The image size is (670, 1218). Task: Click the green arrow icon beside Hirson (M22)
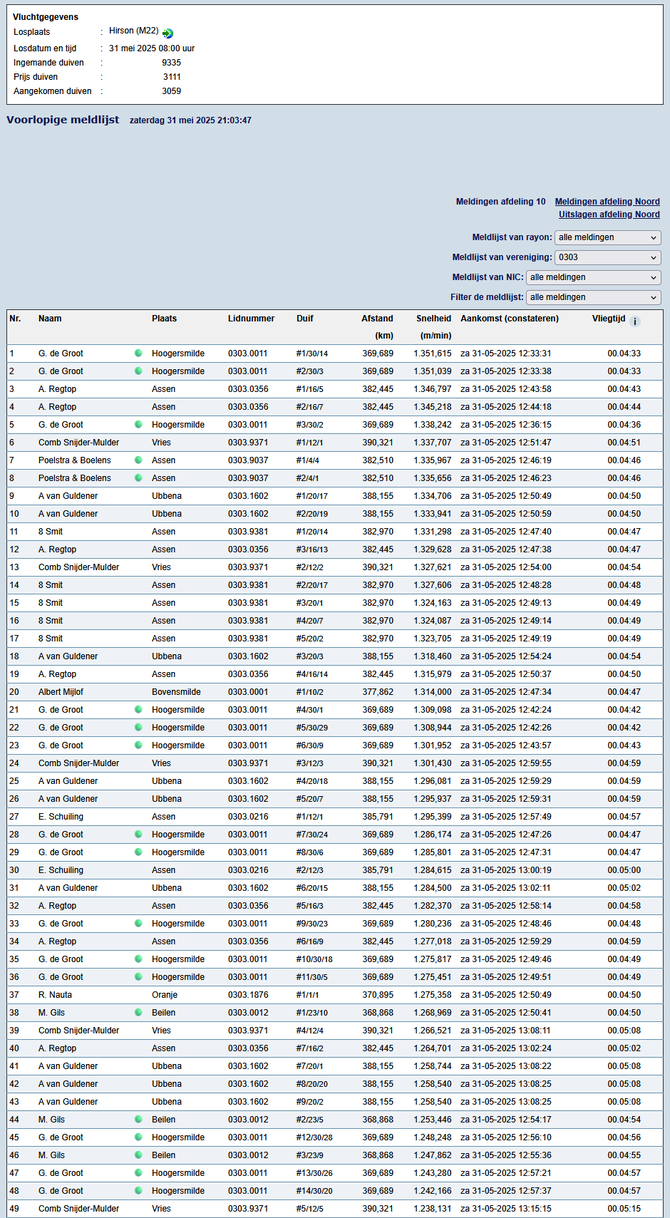168,33
